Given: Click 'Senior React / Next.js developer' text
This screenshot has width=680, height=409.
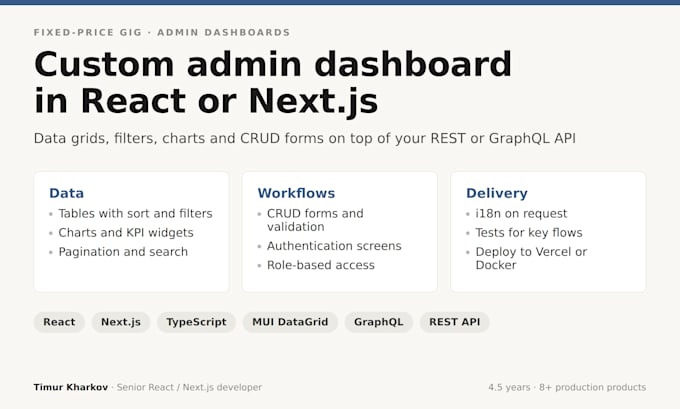Looking at the screenshot, I should [189, 387].
